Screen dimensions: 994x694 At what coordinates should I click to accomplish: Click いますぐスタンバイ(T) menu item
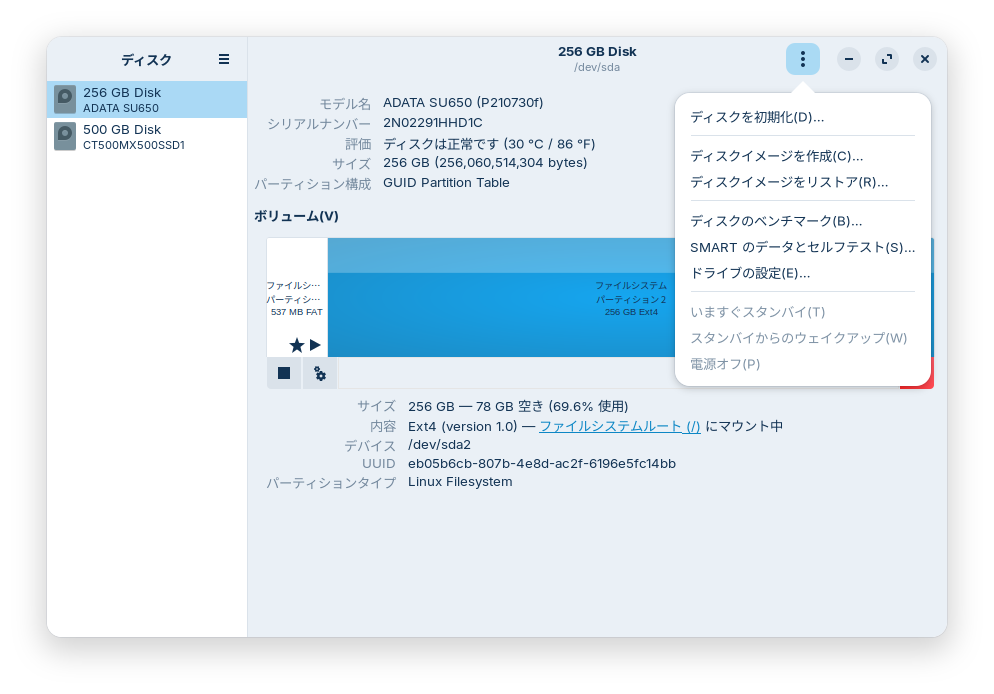click(x=757, y=312)
